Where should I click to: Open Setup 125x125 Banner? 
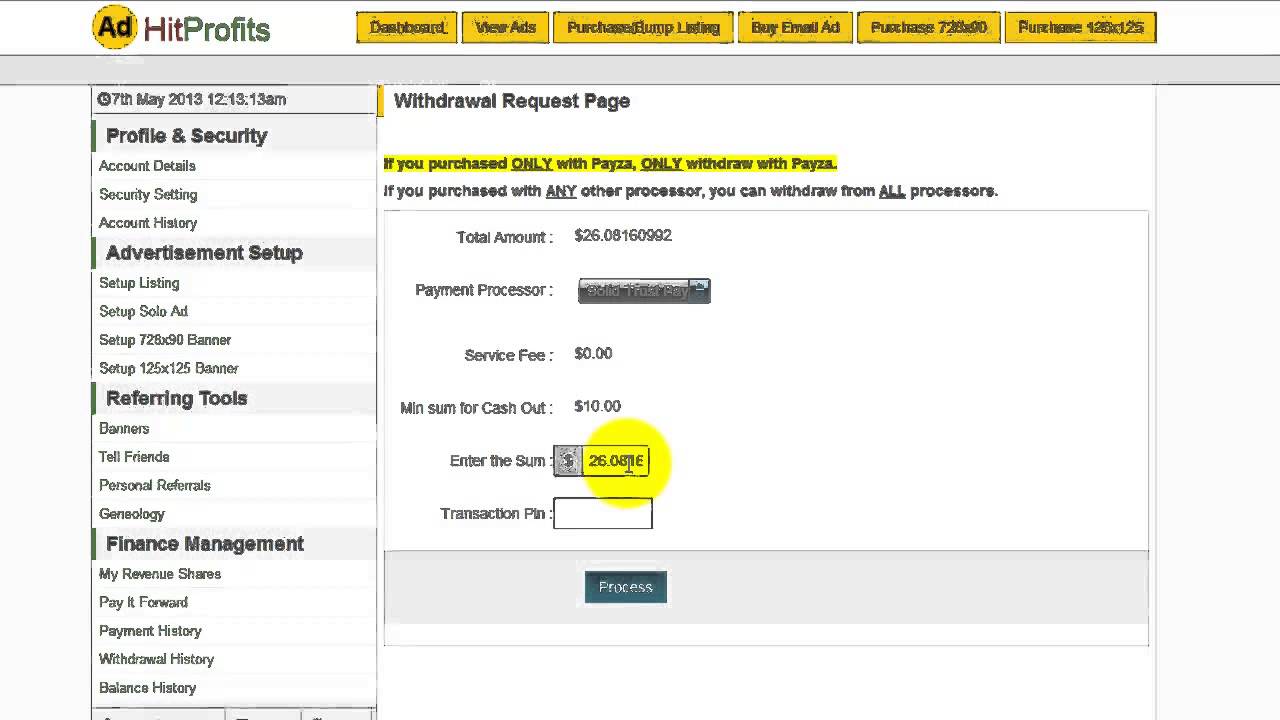click(x=168, y=368)
